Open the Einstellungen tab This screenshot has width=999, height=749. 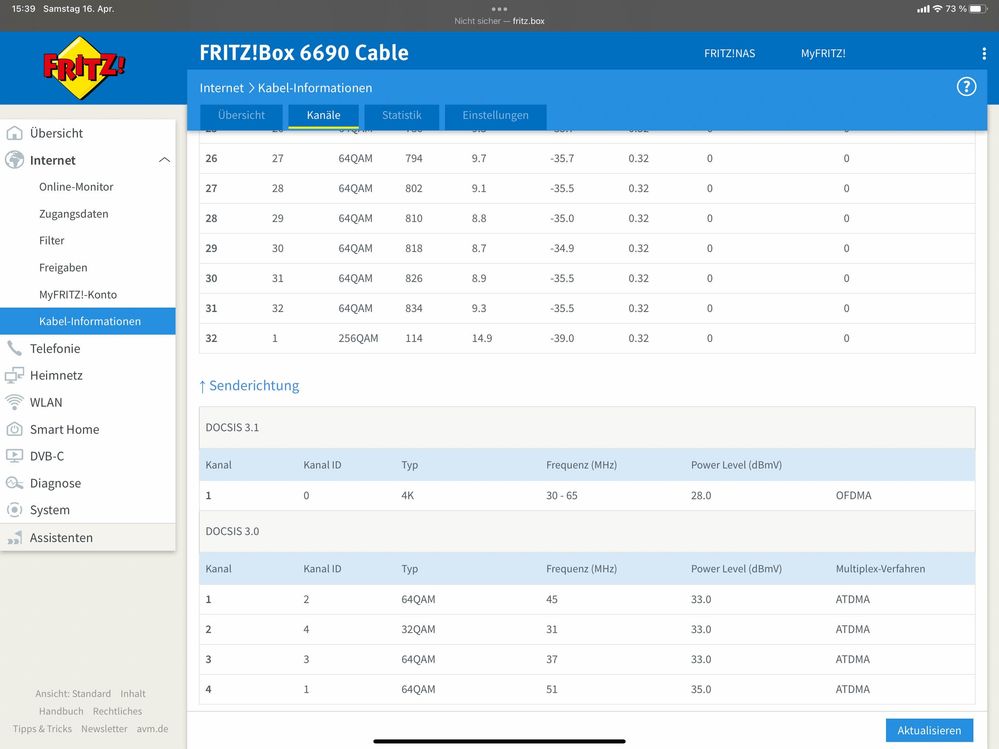coord(496,115)
